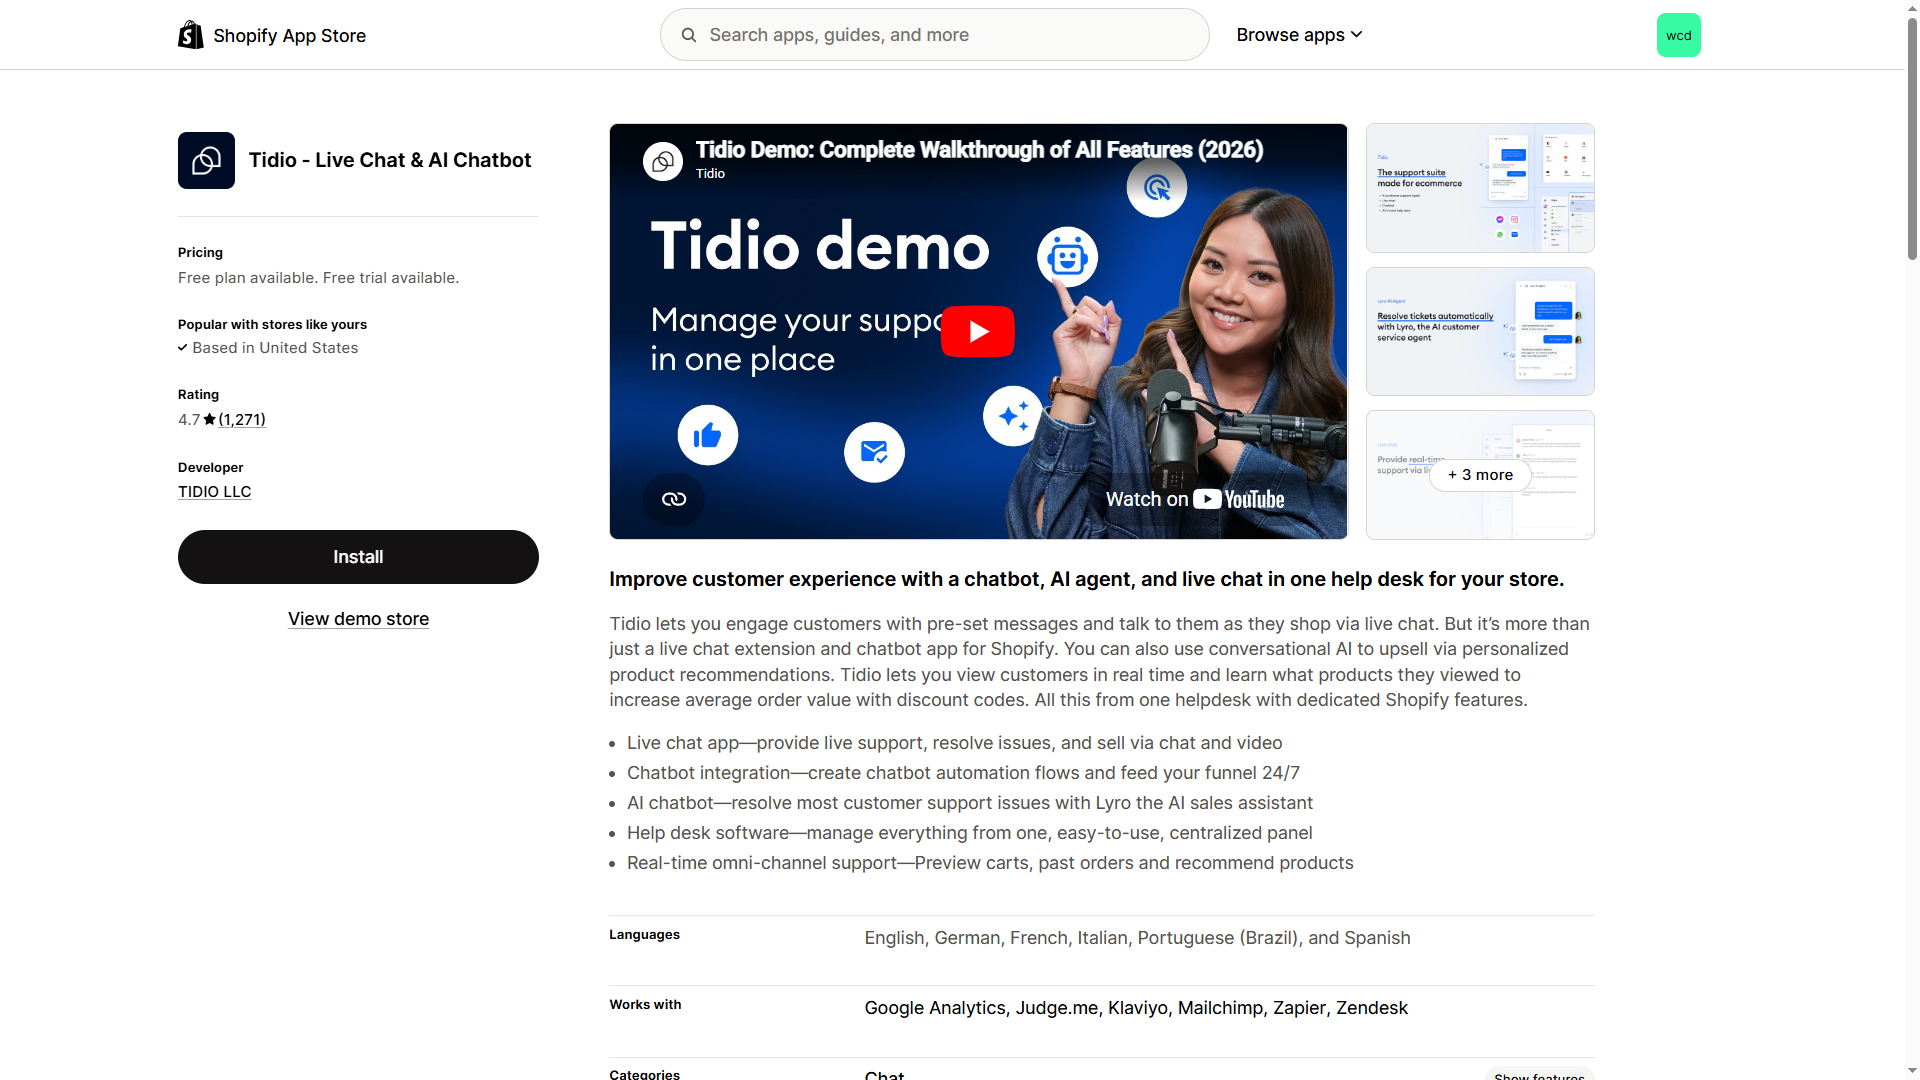Open the support suite screenshot thumbnail
Viewport: 1920px width, 1080px height.
1480,188
